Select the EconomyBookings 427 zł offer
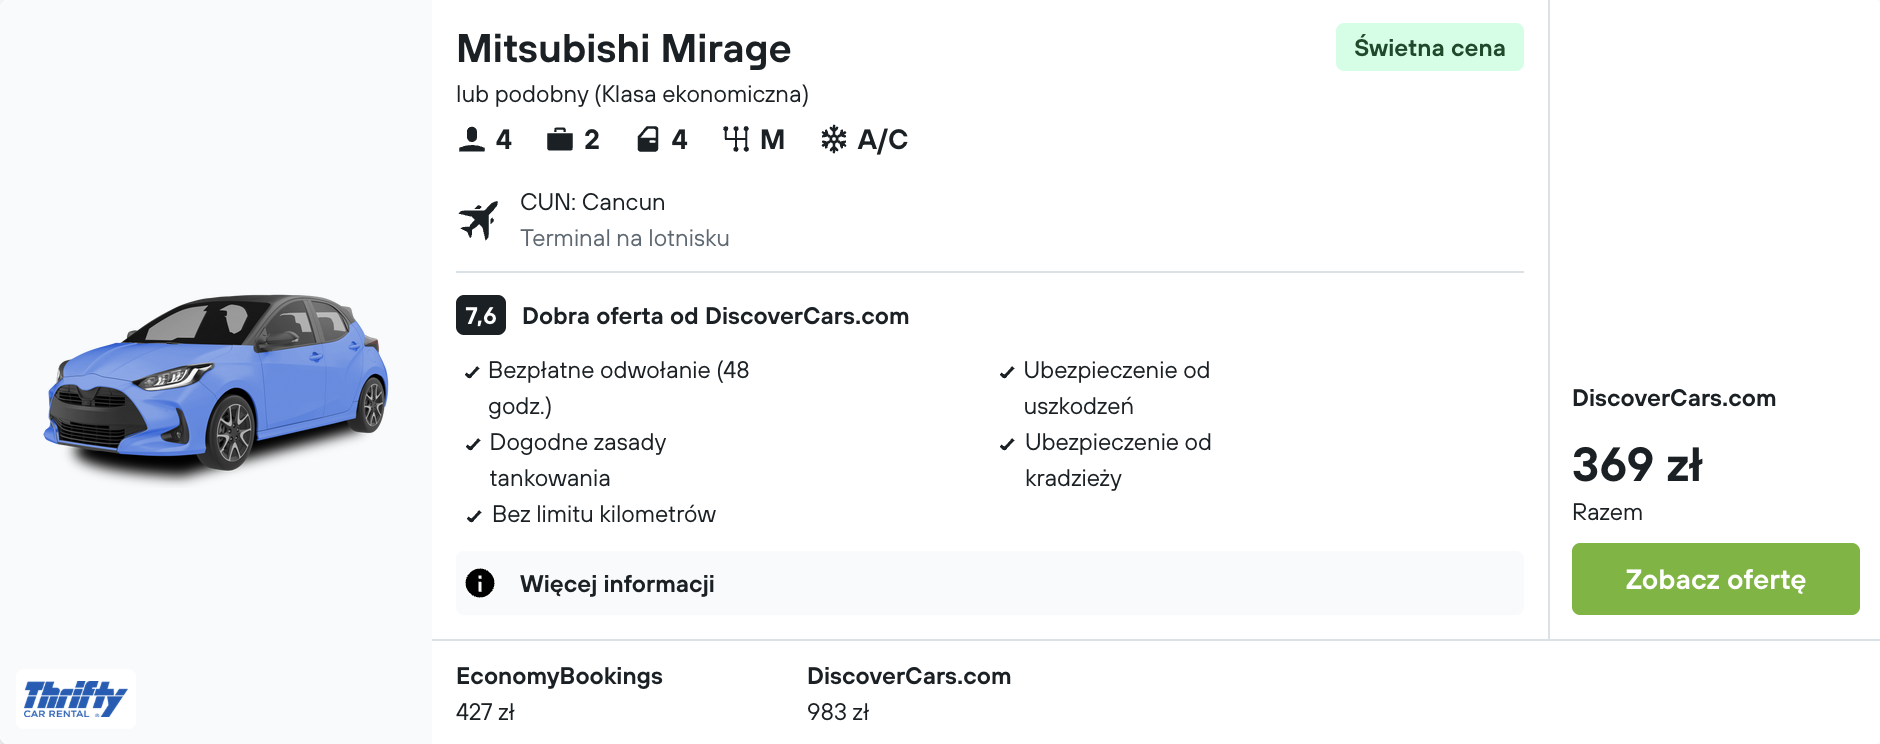1880x744 pixels. (x=558, y=693)
